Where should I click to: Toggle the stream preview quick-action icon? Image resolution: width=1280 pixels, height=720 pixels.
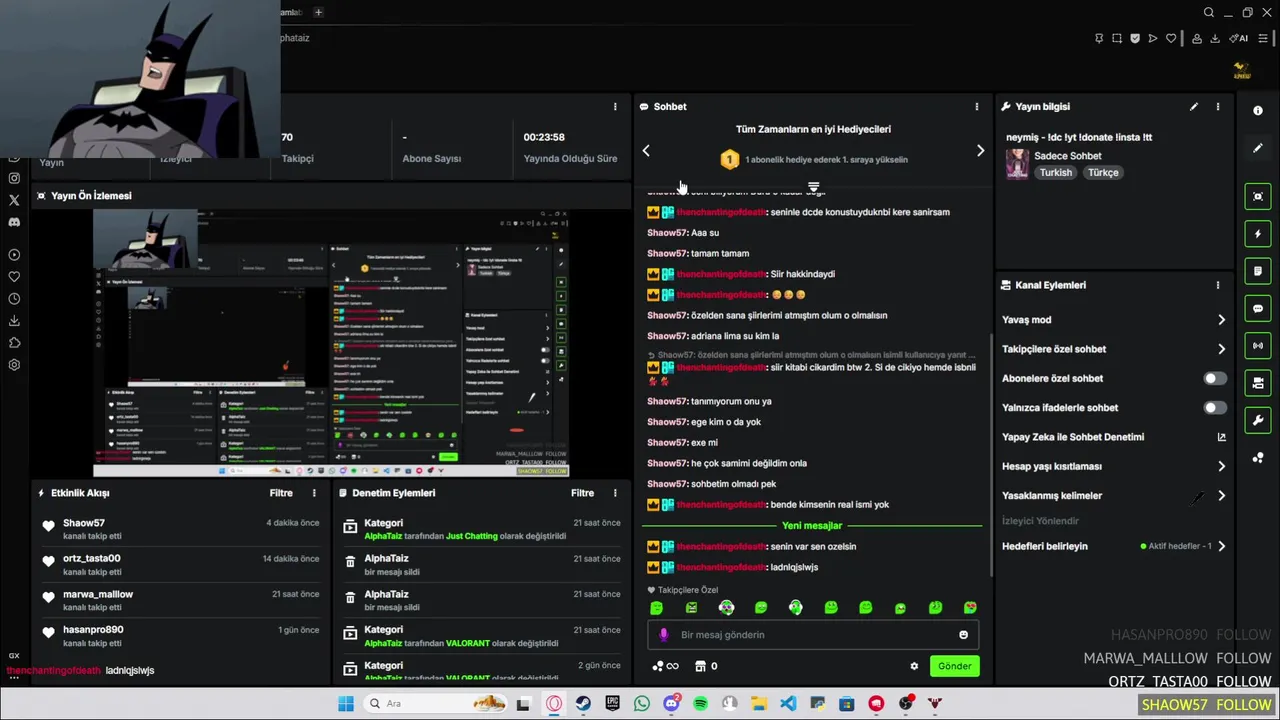point(1258,196)
